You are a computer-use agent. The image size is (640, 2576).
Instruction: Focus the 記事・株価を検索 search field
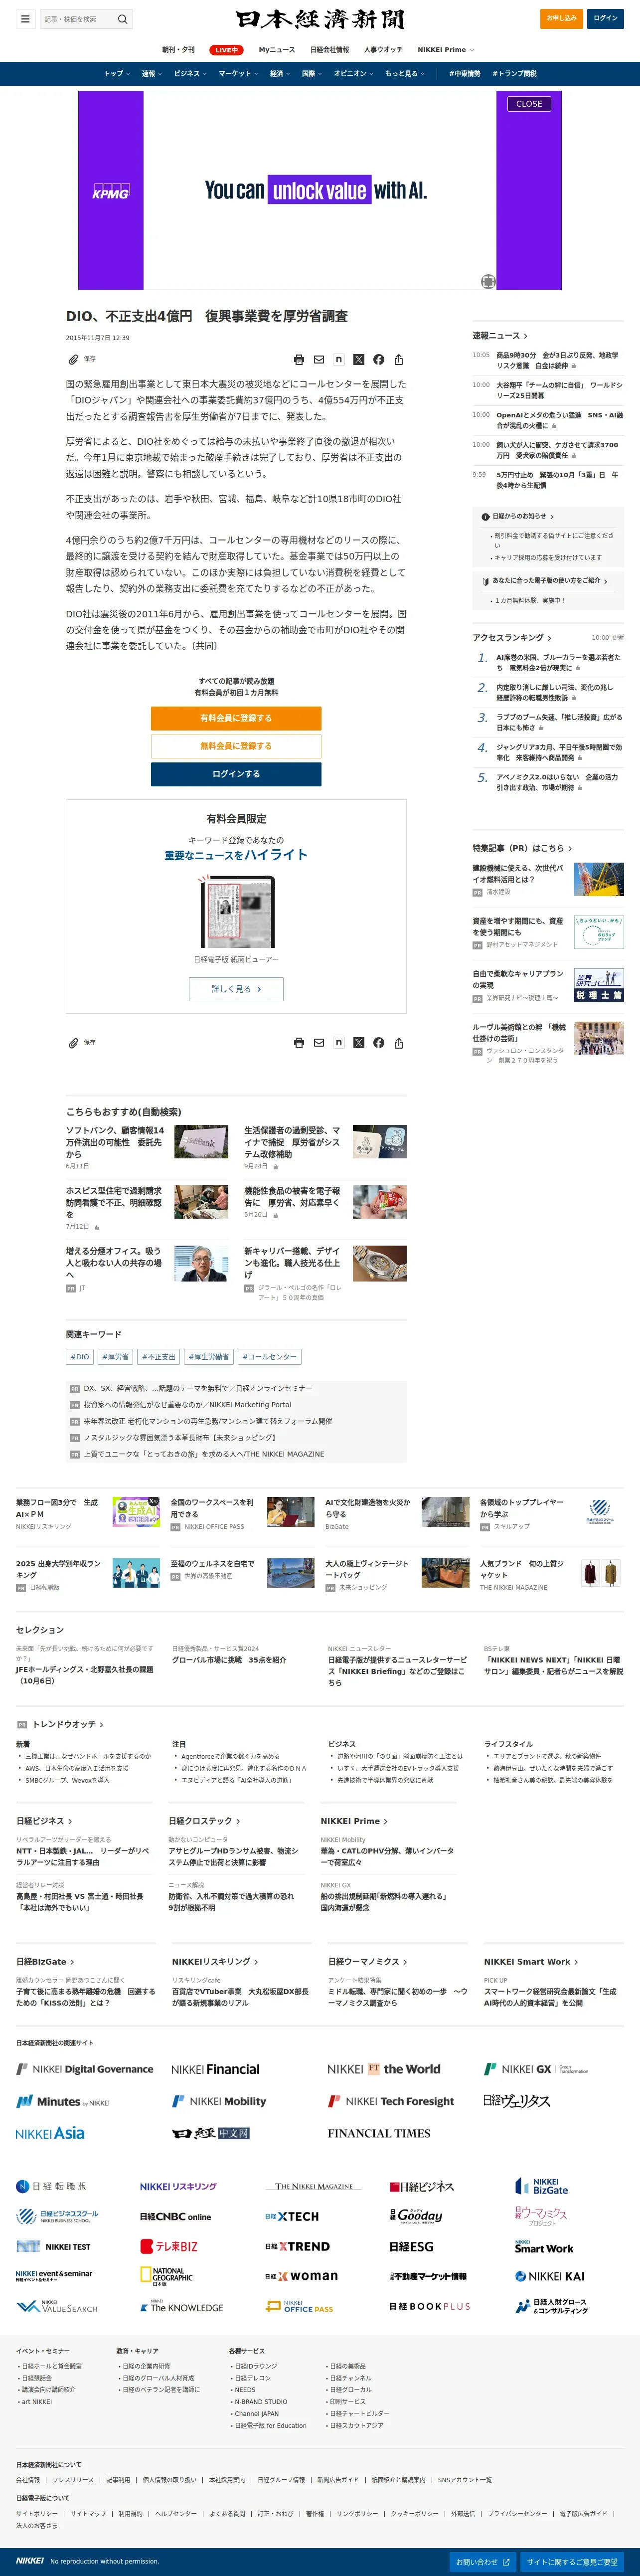pyautogui.click(x=77, y=19)
